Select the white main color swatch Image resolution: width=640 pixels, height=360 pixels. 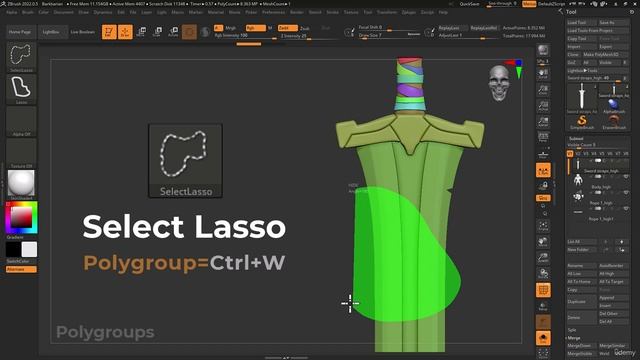point(29,249)
